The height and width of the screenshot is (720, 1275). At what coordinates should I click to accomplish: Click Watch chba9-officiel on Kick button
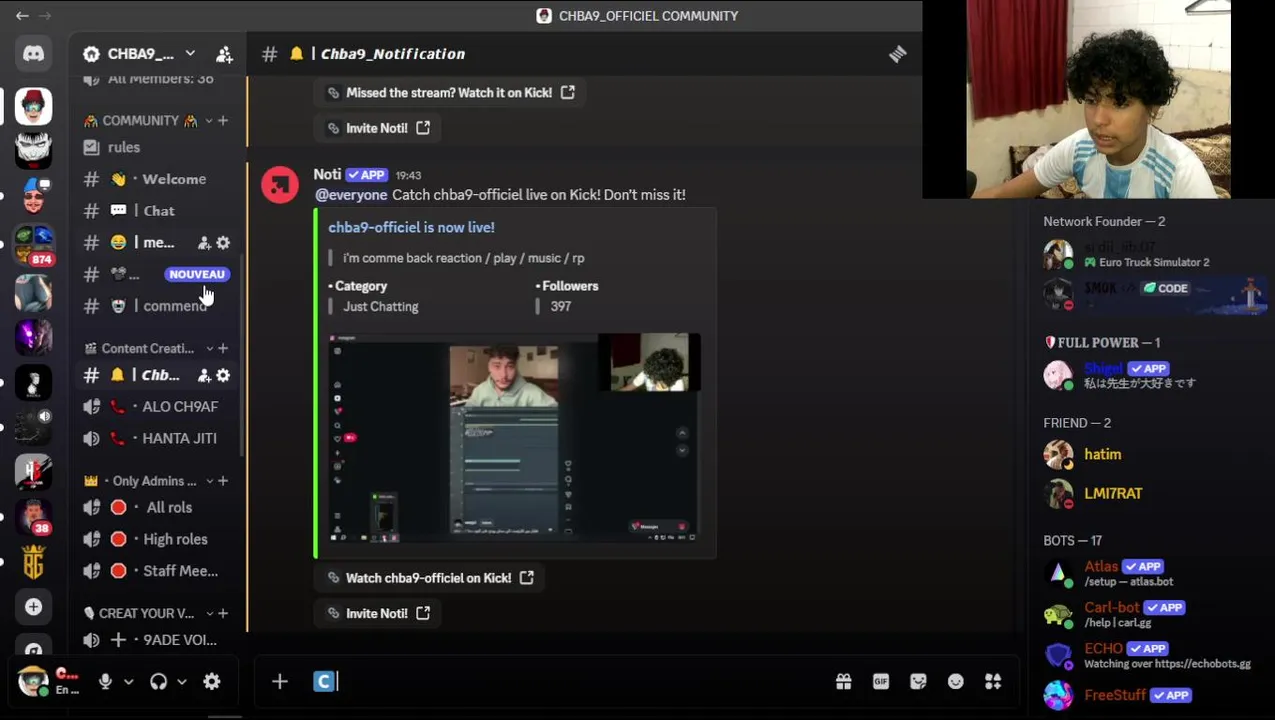[x=430, y=578]
